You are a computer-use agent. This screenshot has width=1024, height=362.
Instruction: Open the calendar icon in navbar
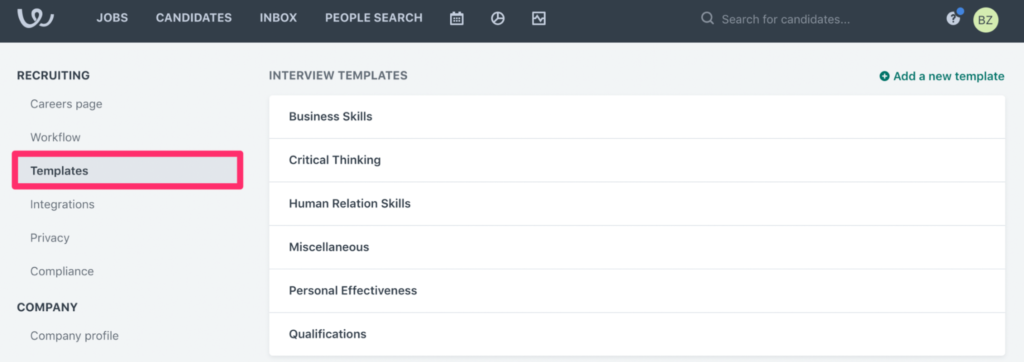456,19
